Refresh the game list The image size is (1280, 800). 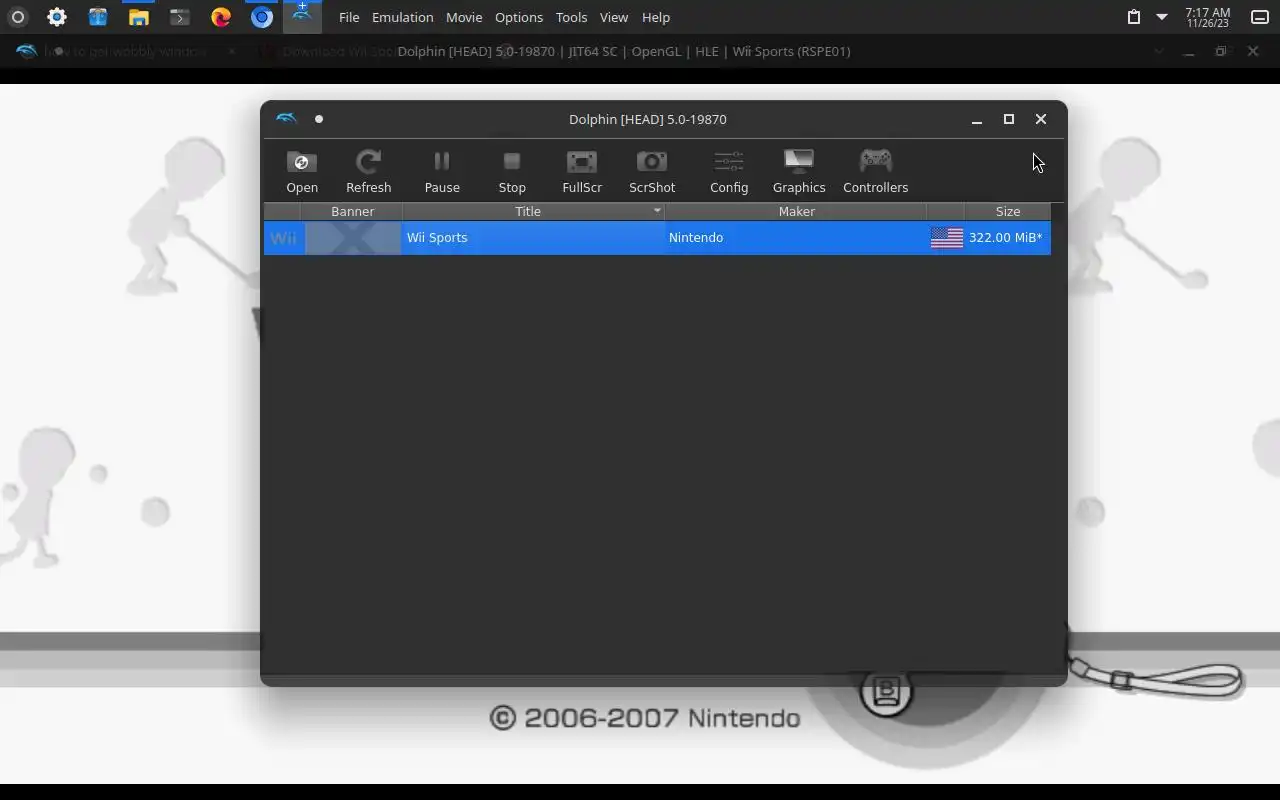pyautogui.click(x=368, y=172)
